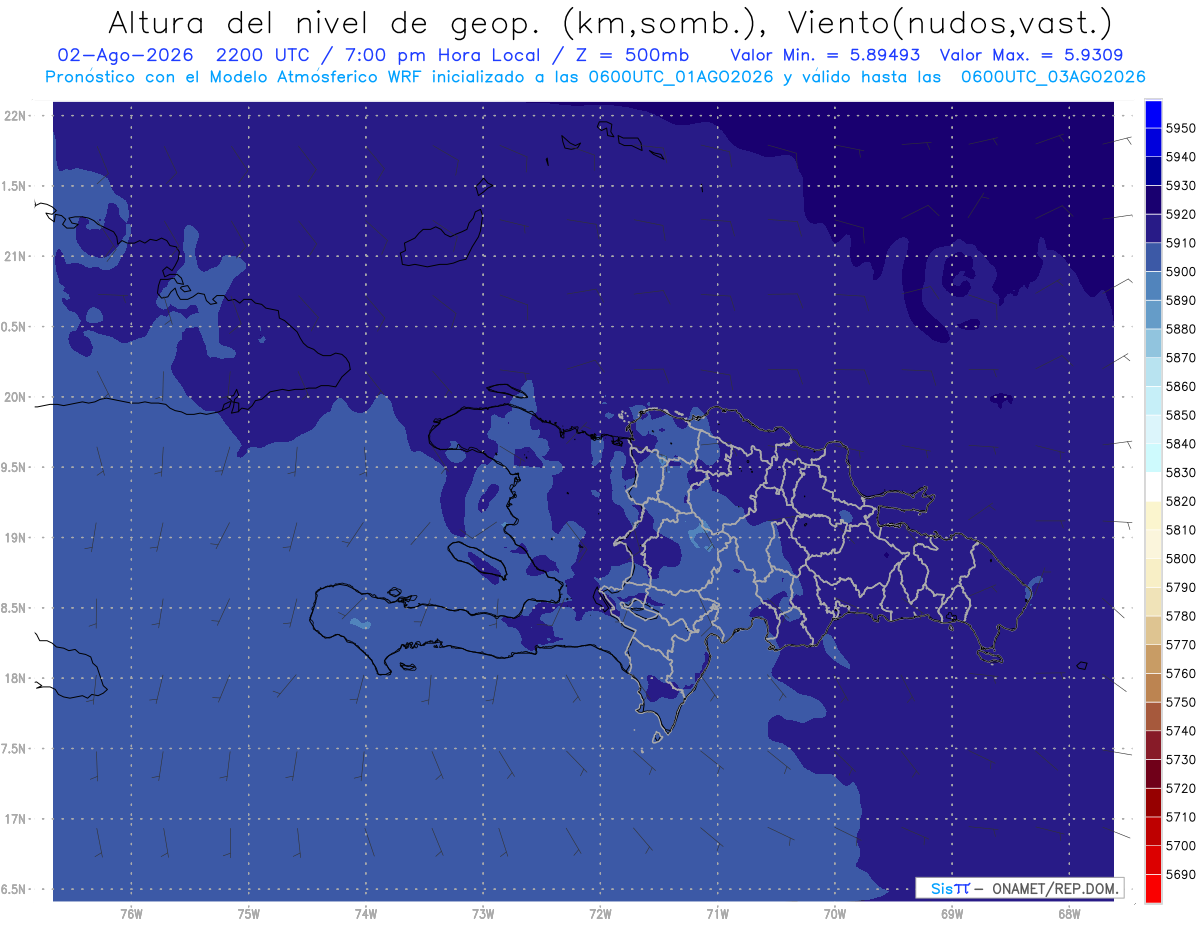Click the '73W' longitude label
1200x927 pixels.
[x=483, y=914]
